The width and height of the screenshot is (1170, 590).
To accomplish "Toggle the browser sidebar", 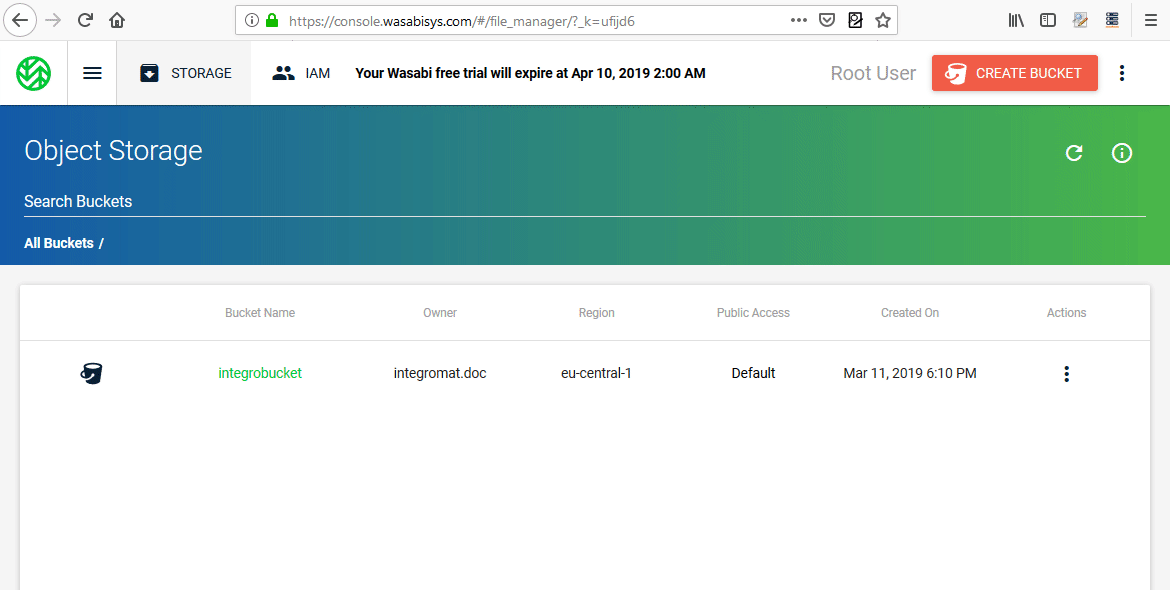I will (1048, 20).
